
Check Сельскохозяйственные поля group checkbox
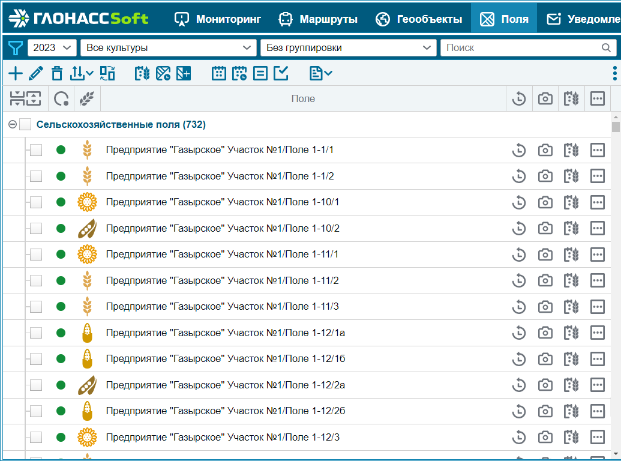pyautogui.click(x=25, y=124)
